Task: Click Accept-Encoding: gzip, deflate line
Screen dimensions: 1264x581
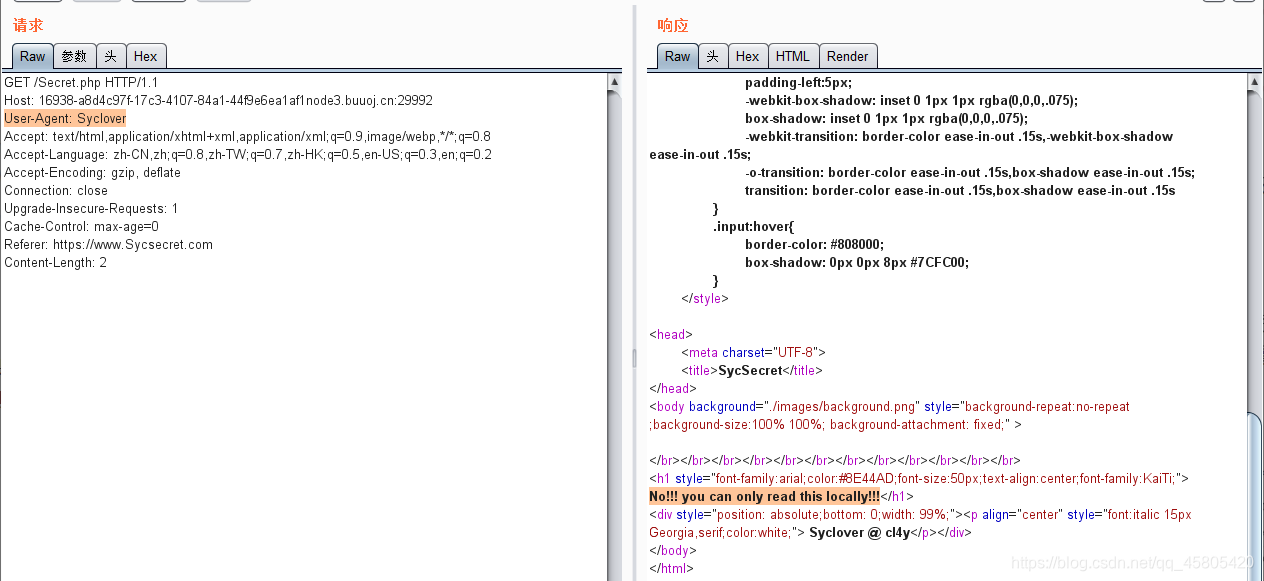Action: 92,172
